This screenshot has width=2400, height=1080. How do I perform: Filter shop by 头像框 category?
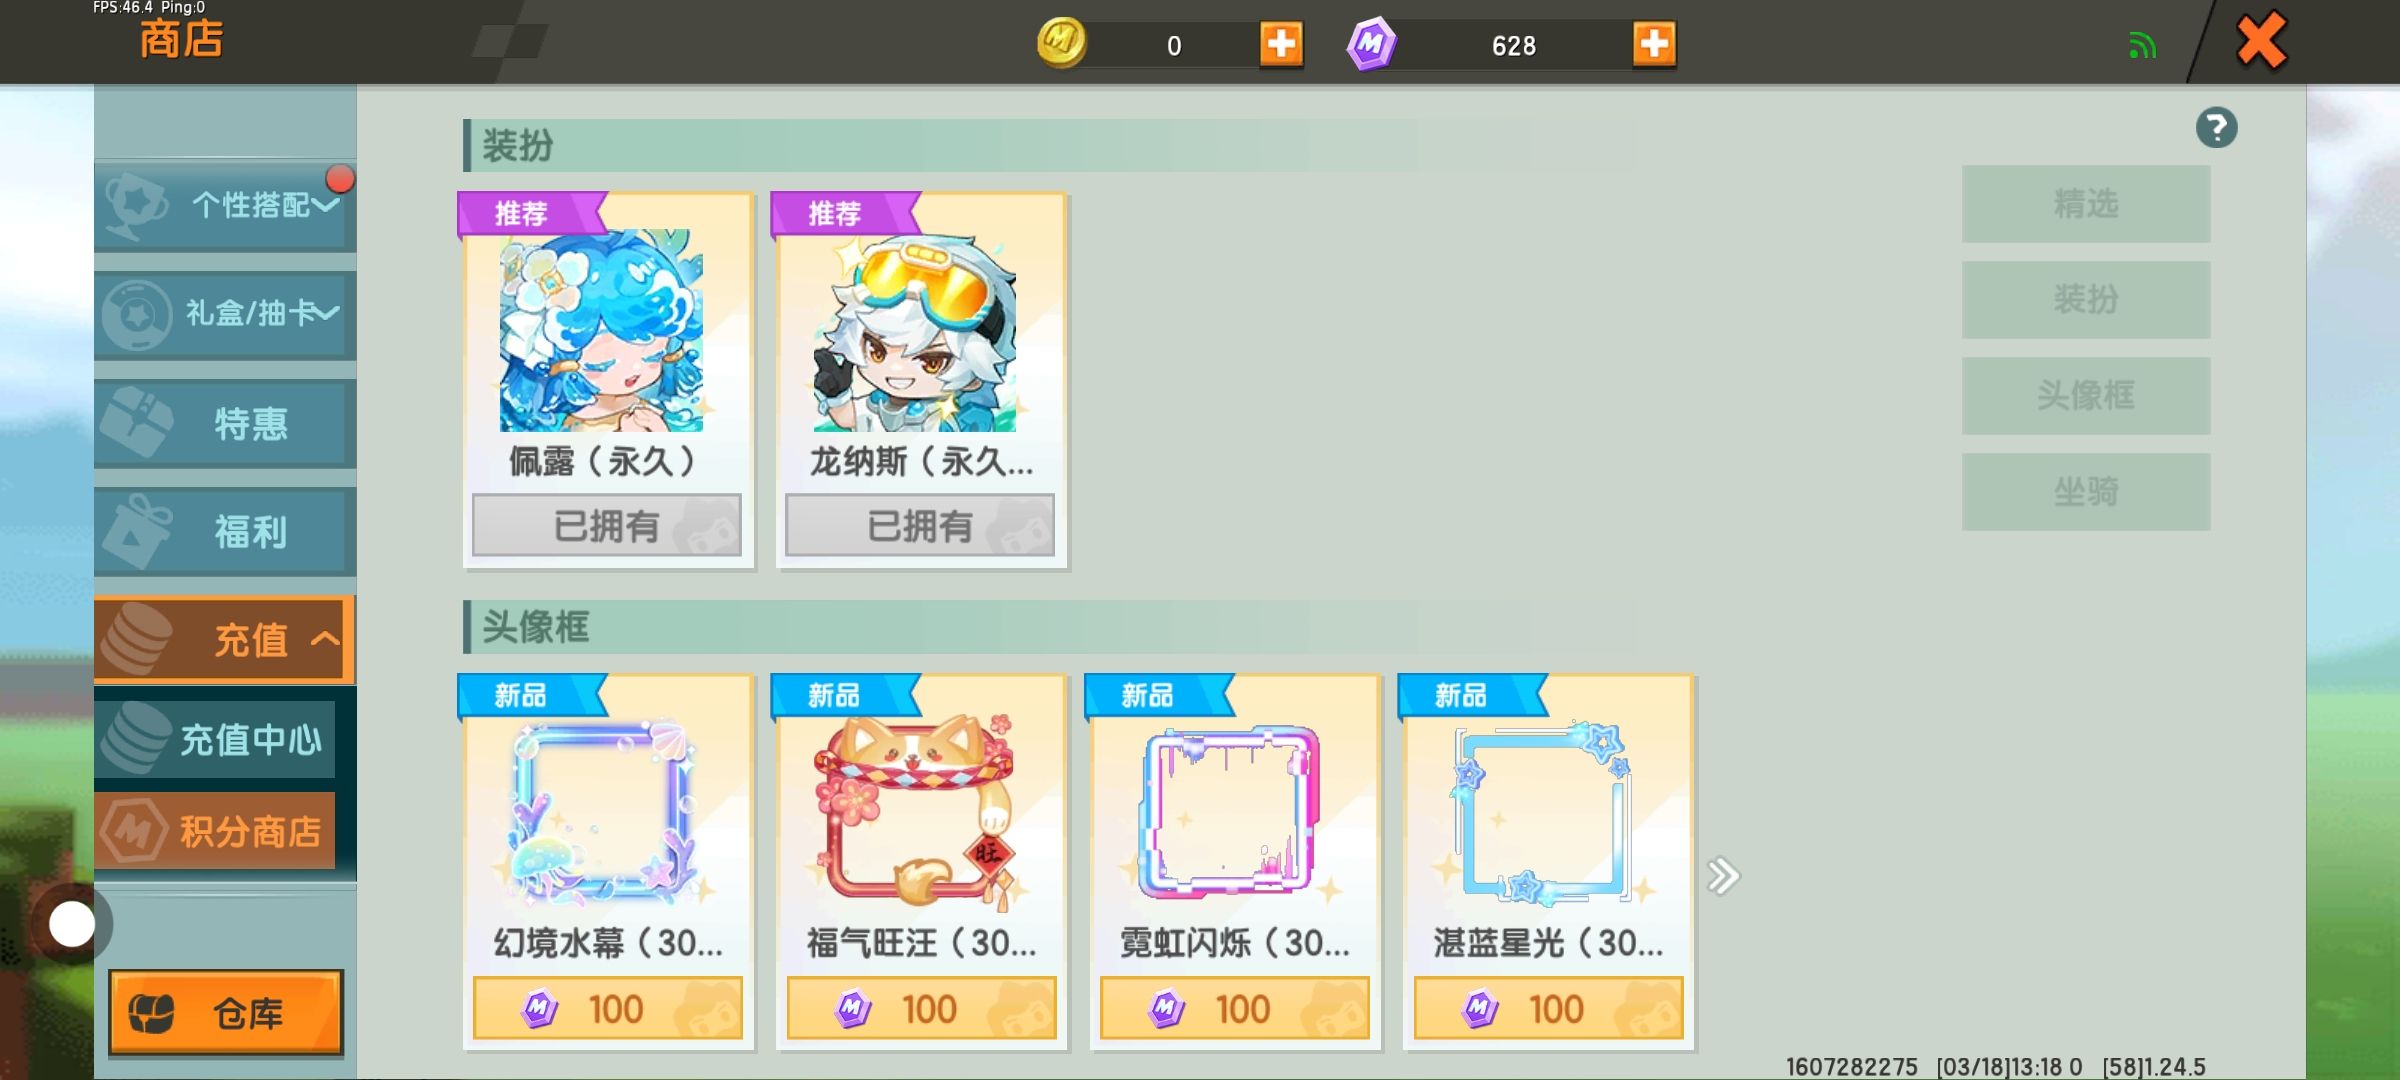tap(2086, 396)
